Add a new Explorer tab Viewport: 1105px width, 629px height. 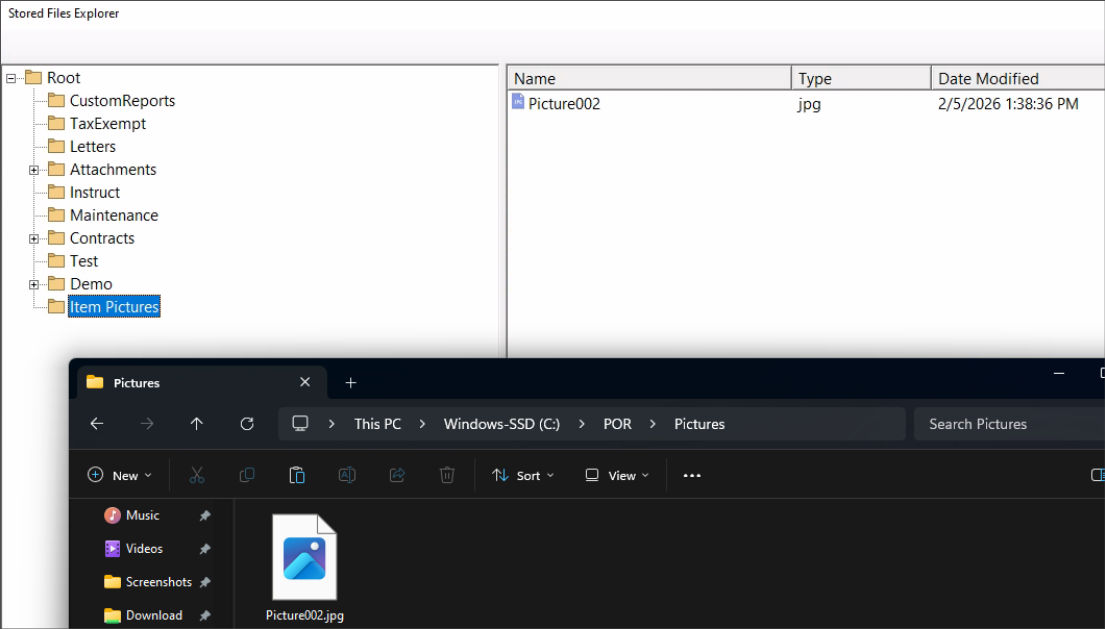[x=350, y=383]
